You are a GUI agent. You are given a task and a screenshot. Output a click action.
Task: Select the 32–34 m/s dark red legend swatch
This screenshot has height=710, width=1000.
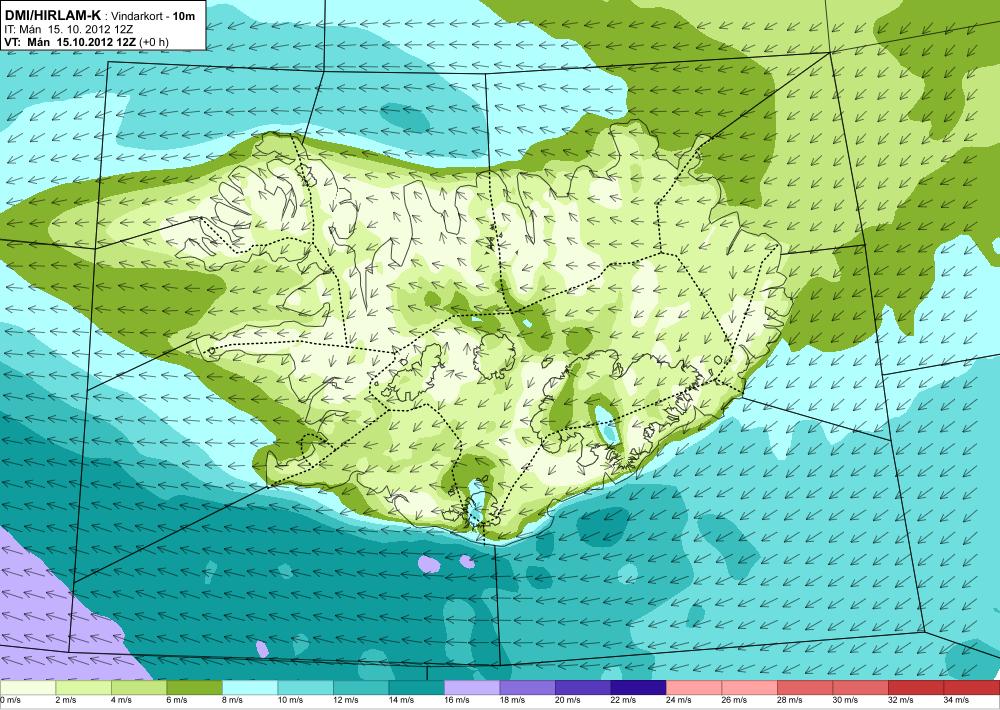(x=915, y=688)
